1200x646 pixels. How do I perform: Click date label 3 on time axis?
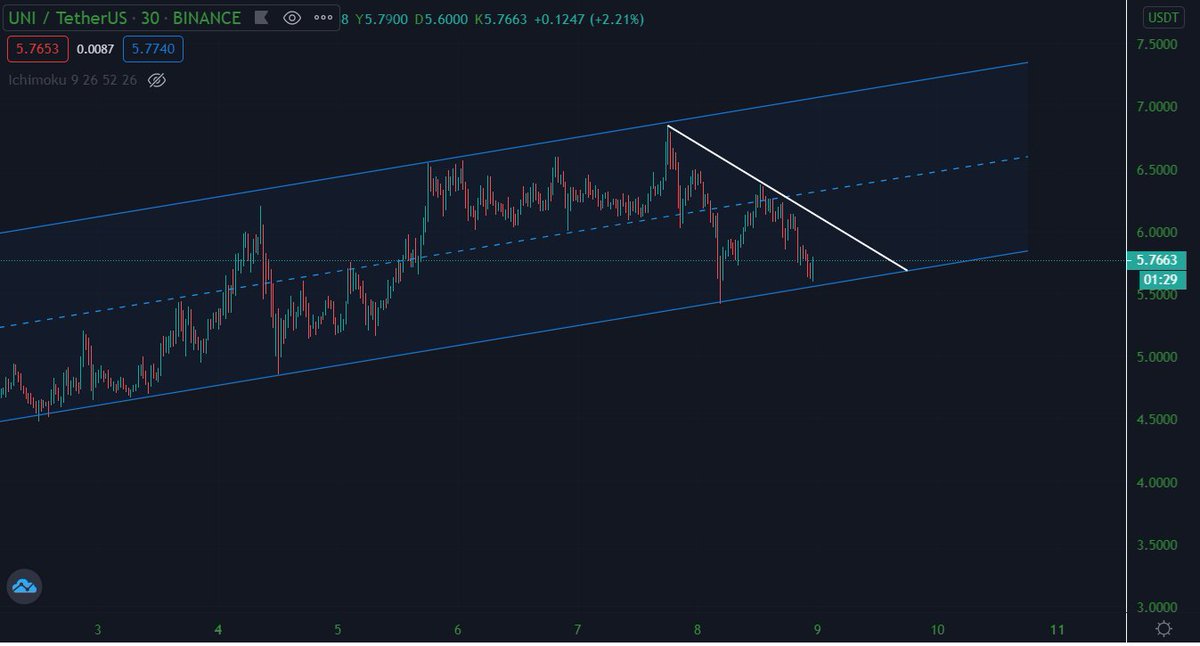(x=98, y=629)
